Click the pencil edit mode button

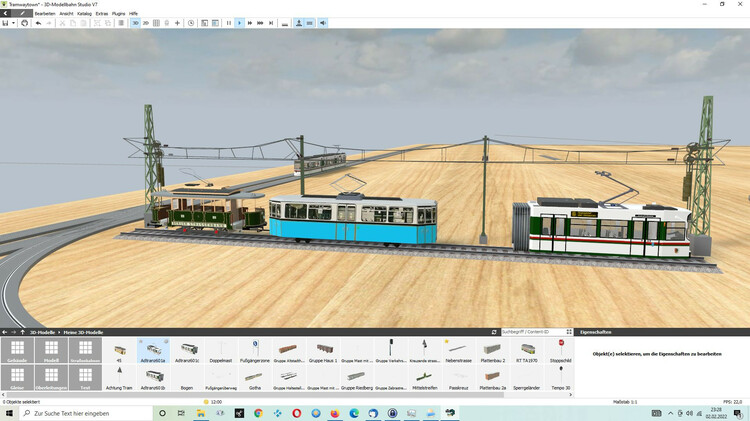(22, 13)
